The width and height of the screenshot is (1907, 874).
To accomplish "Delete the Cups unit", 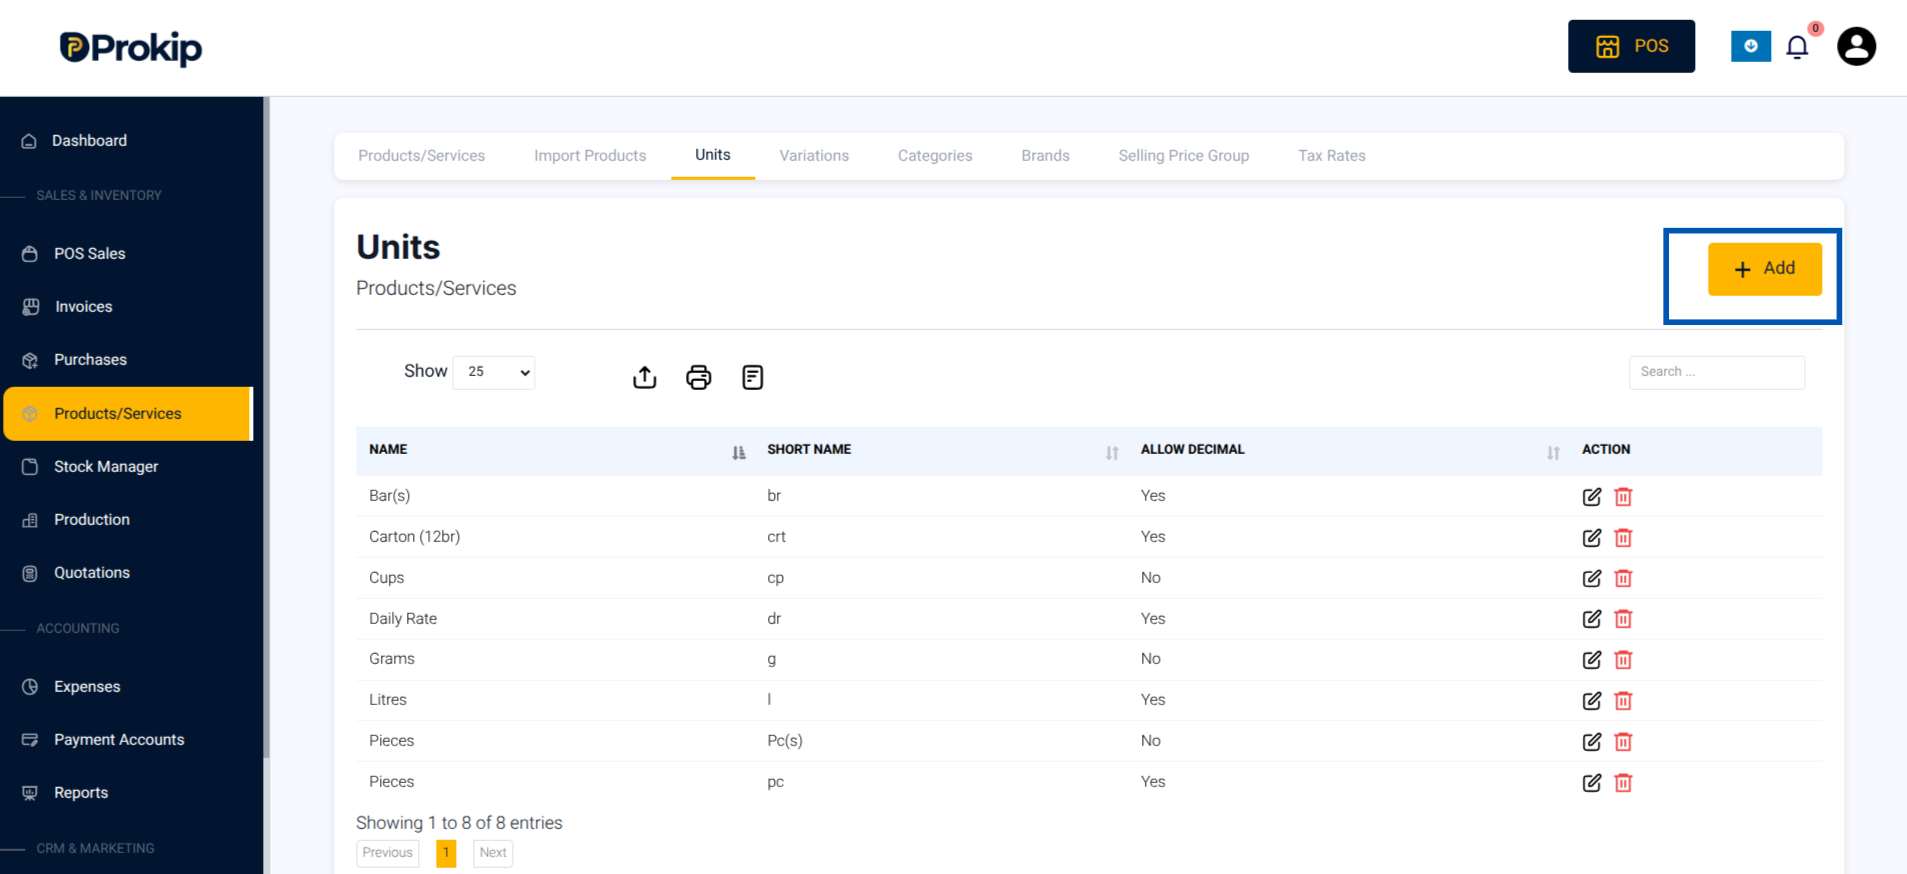I will click(1623, 578).
